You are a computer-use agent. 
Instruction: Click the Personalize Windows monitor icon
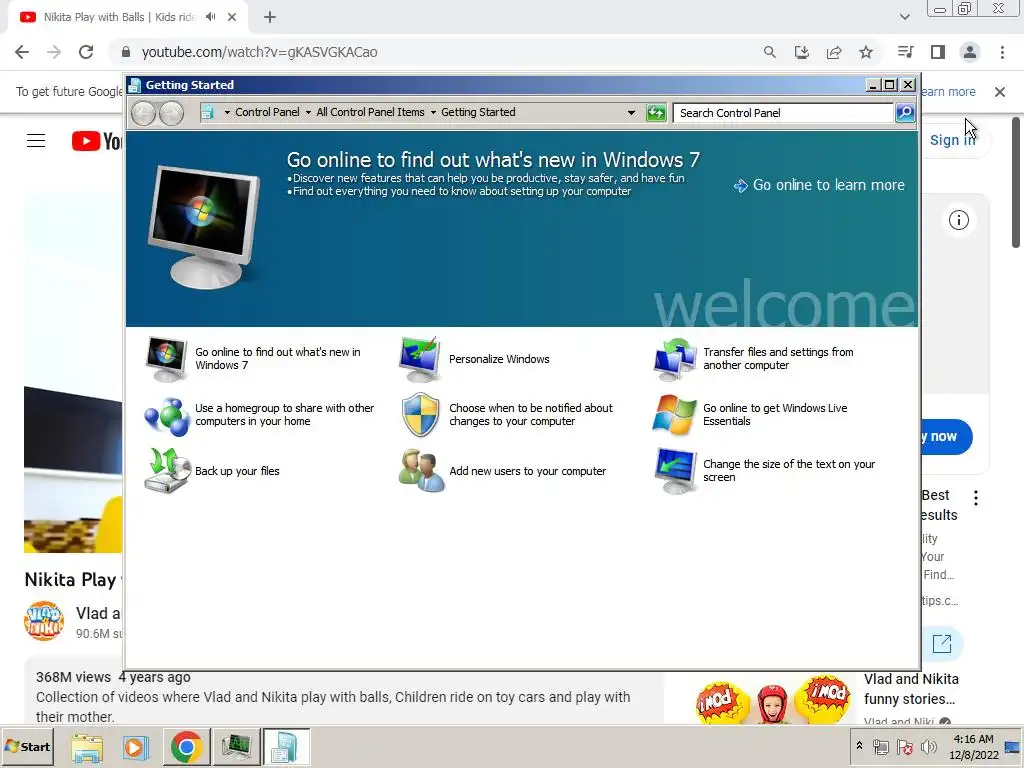[x=420, y=359]
